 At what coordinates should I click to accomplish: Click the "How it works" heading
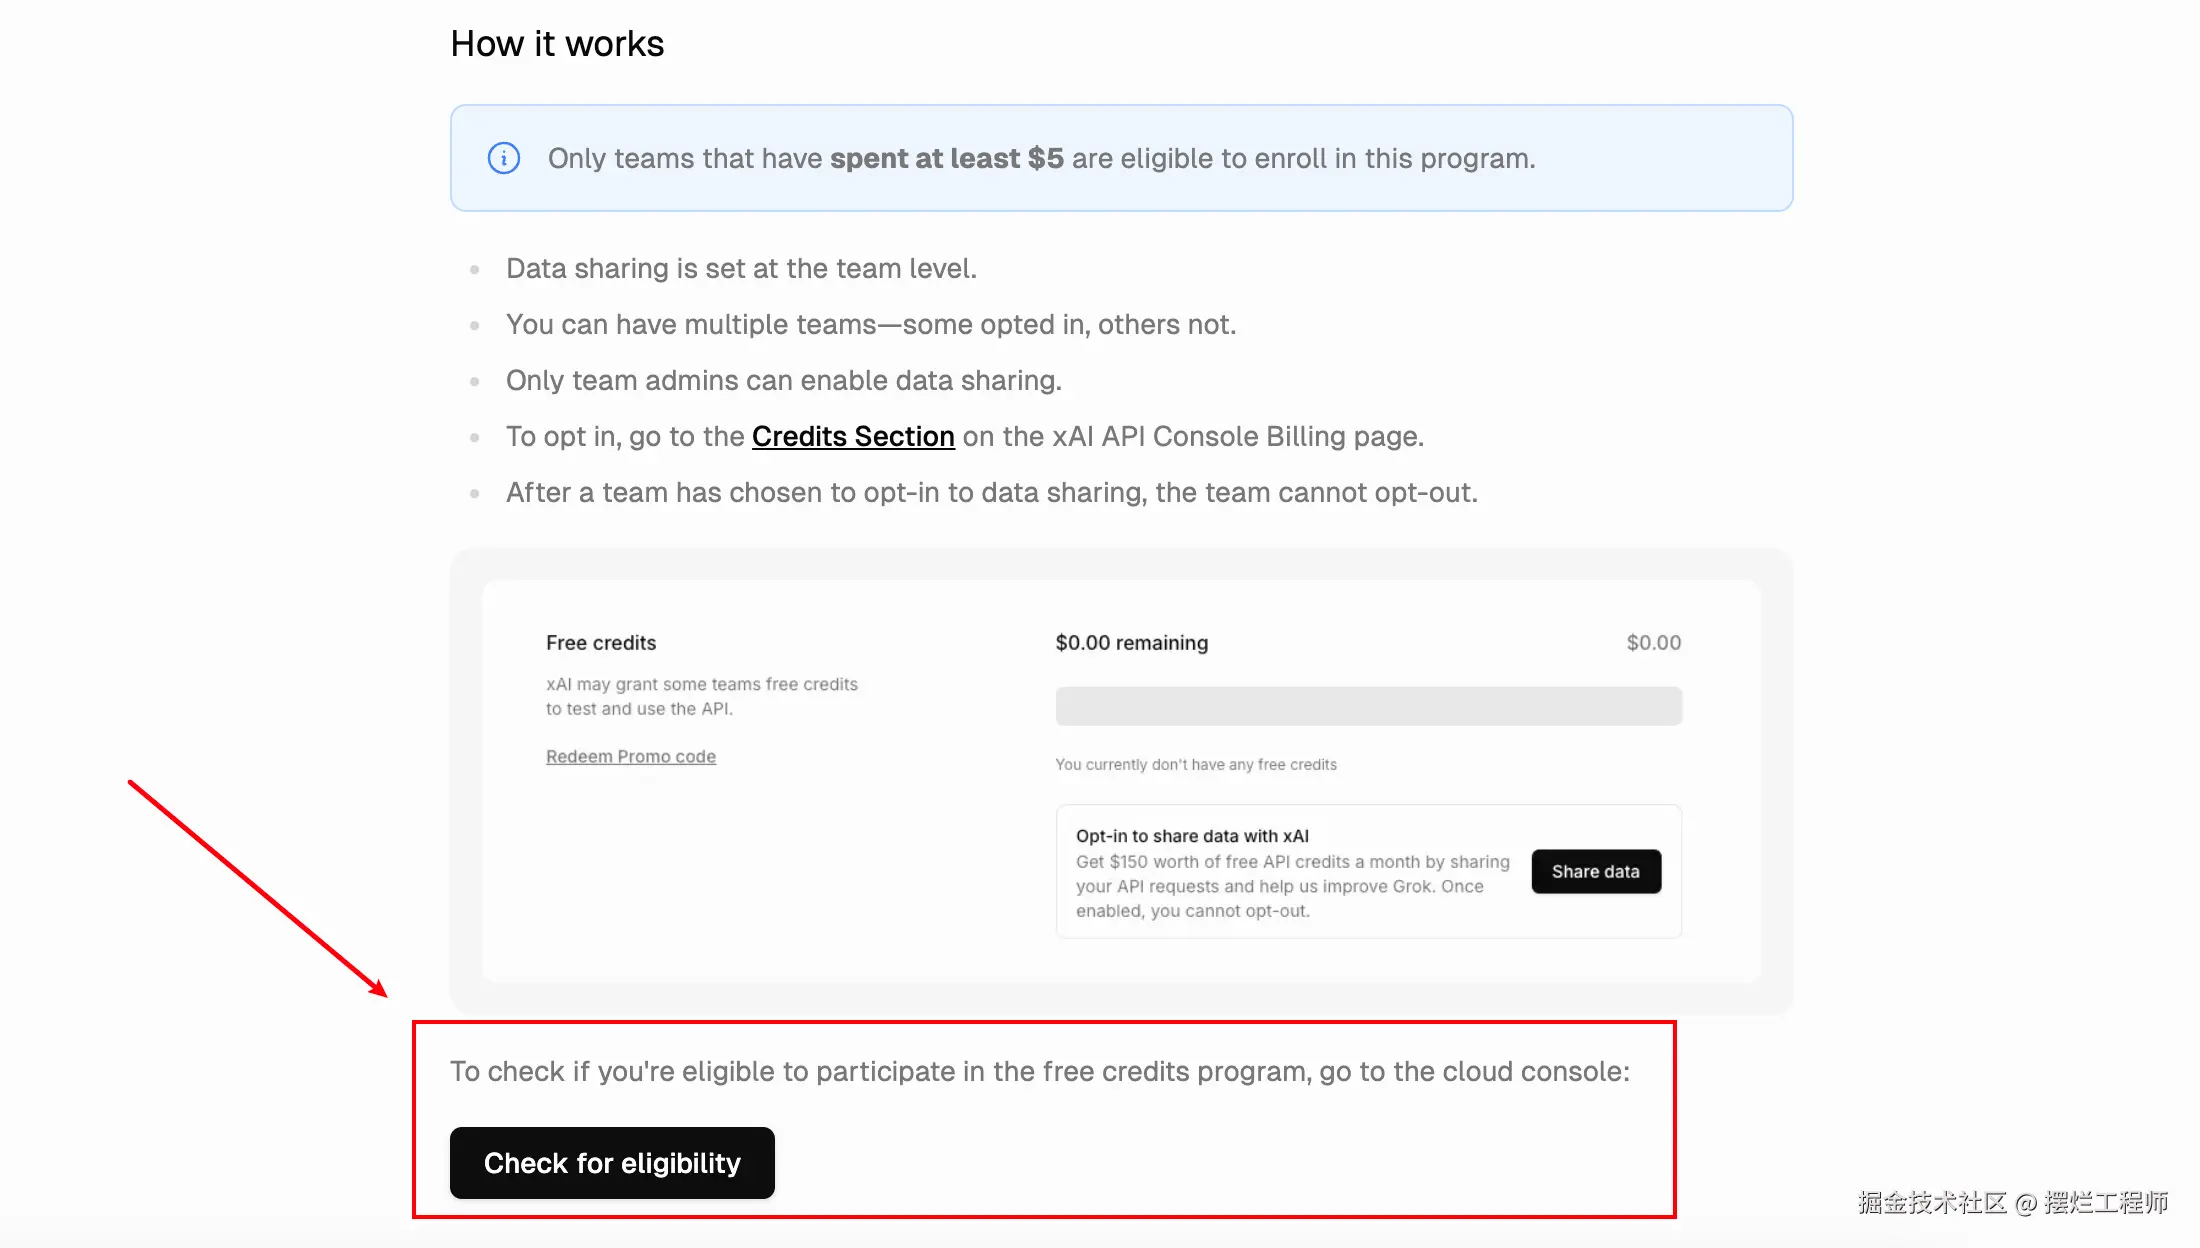tap(557, 44)
